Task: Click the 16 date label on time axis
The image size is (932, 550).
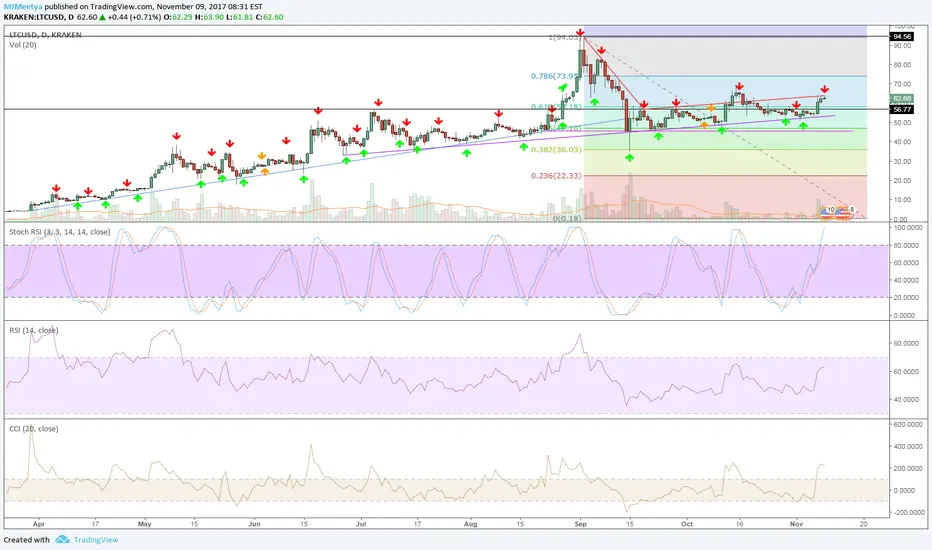Action: coord(739,524)
